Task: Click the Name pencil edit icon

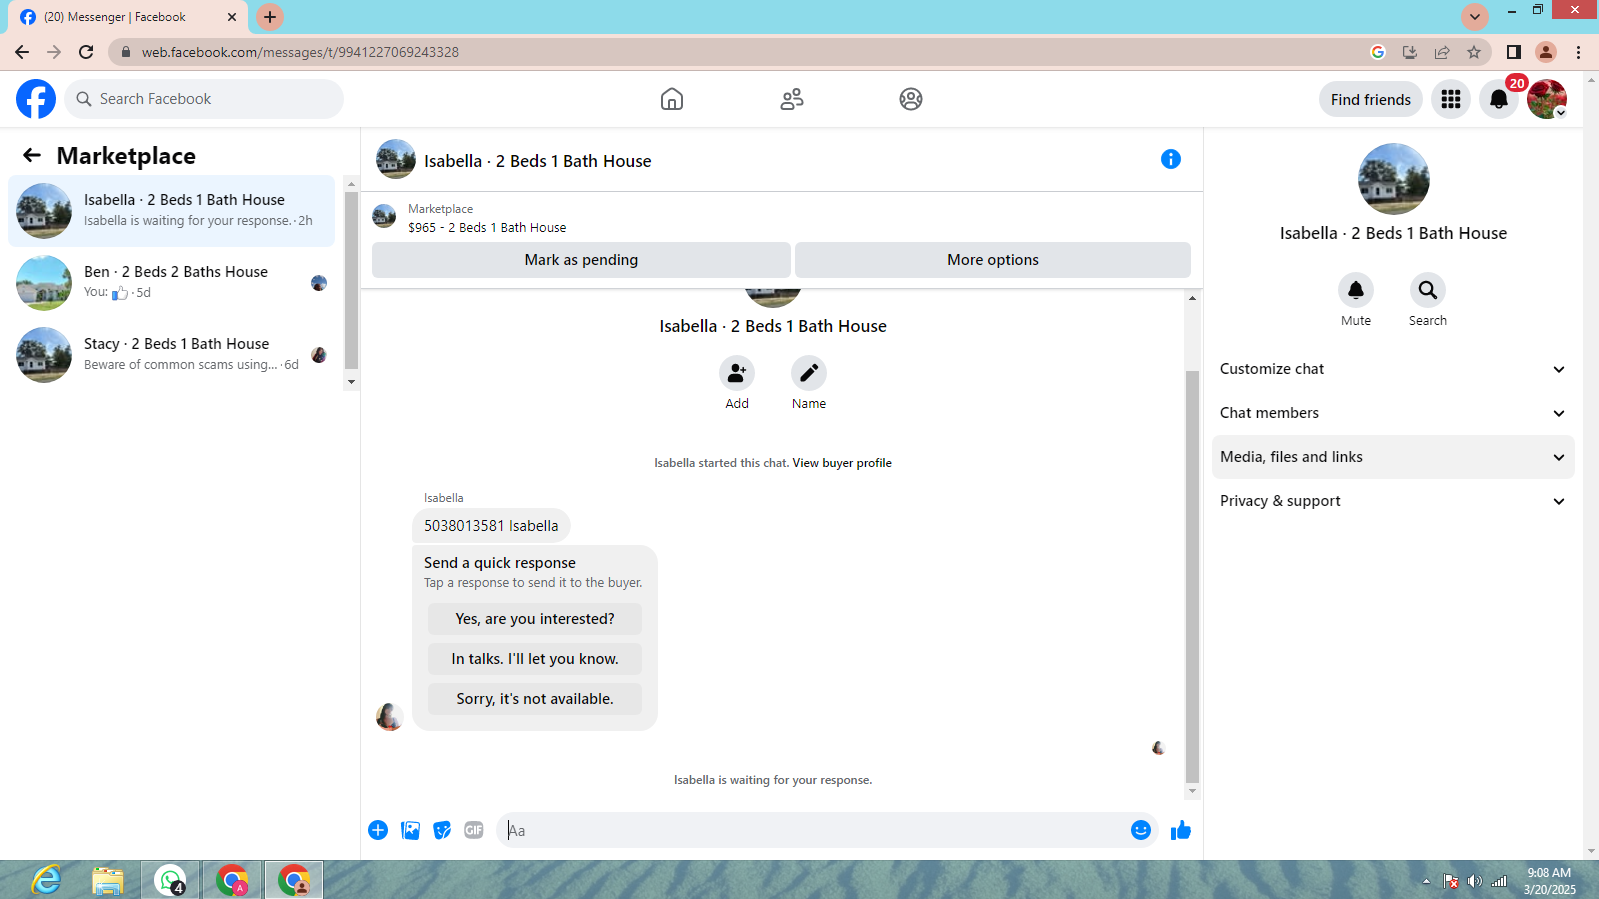Action: click(809, 373)
